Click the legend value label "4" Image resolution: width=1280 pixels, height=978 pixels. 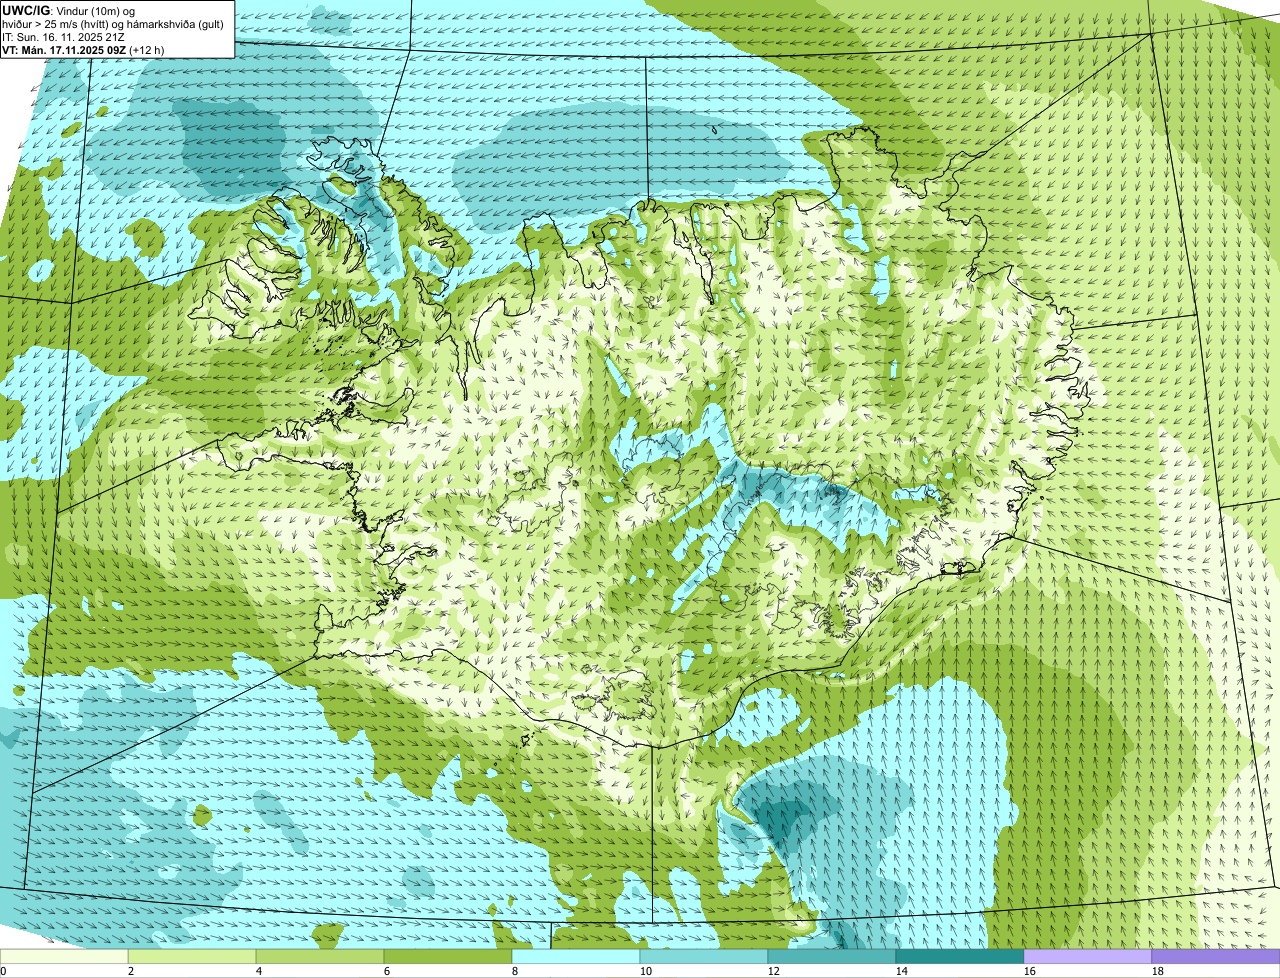(x=259, y=971)
